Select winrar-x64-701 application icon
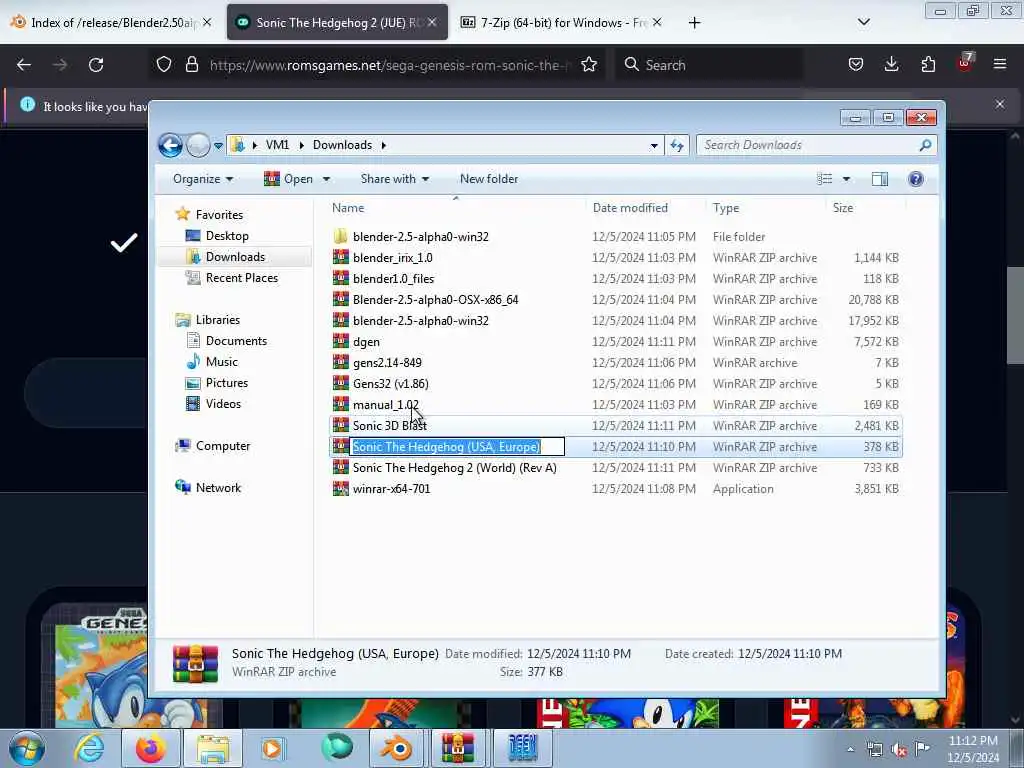 (340, 488)
